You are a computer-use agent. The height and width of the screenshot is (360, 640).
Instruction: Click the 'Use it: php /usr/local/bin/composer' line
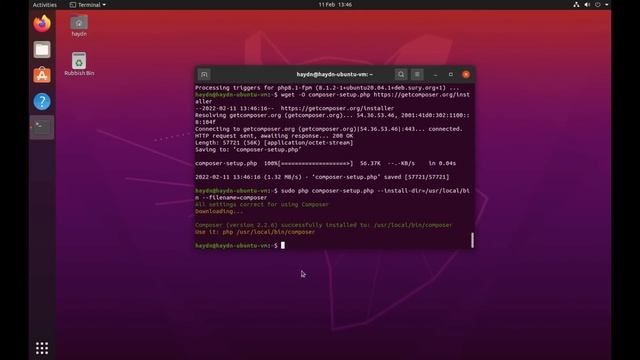pos(255,232)
